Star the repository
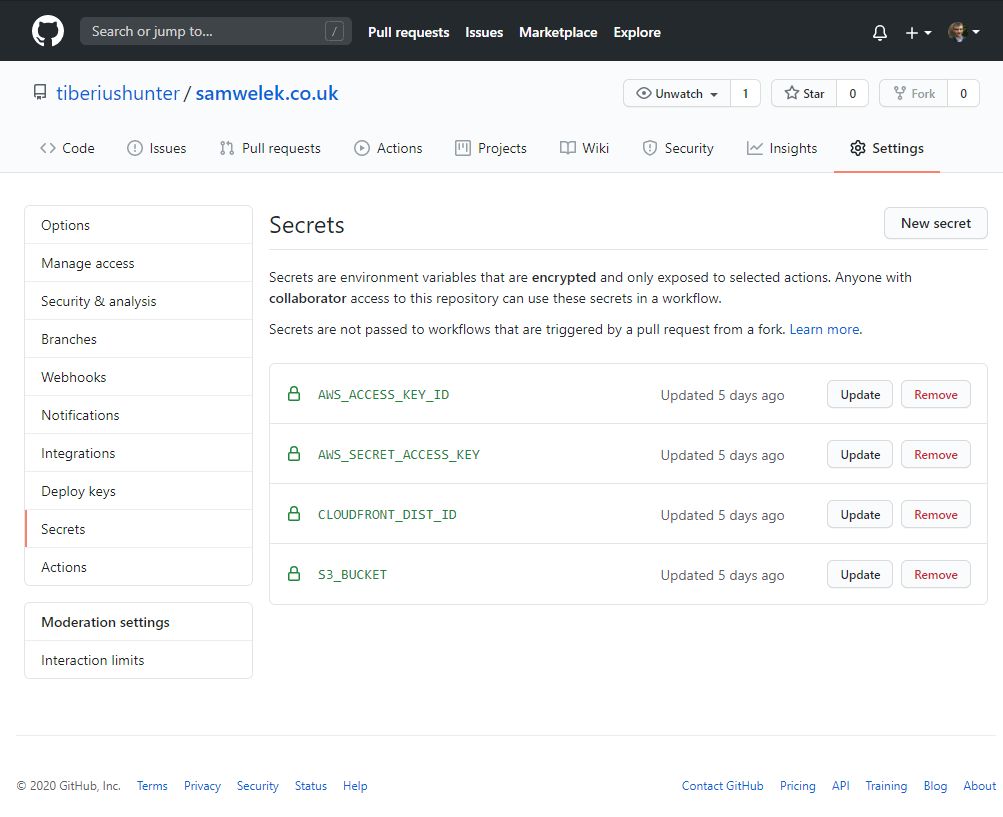This screenshot has width=1003, height=817. click(804, 93)
